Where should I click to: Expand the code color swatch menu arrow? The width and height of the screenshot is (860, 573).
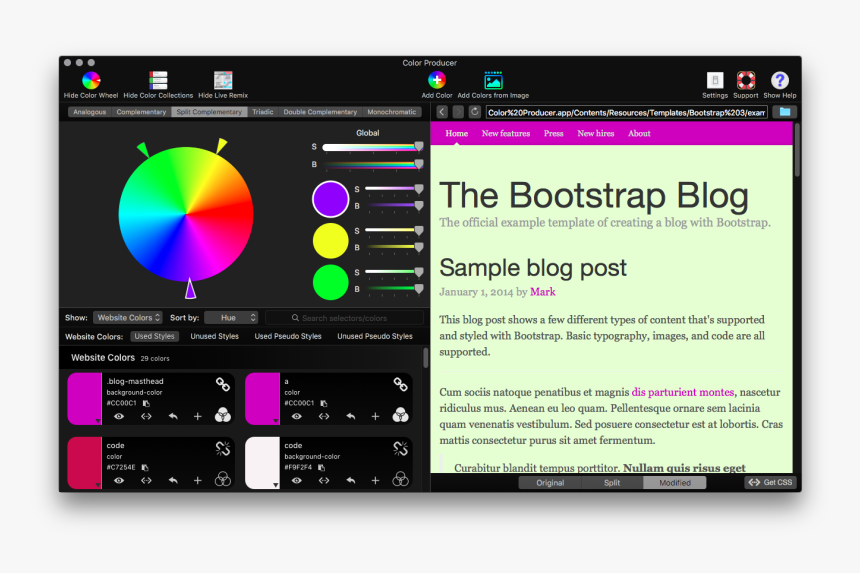point(98,485)
